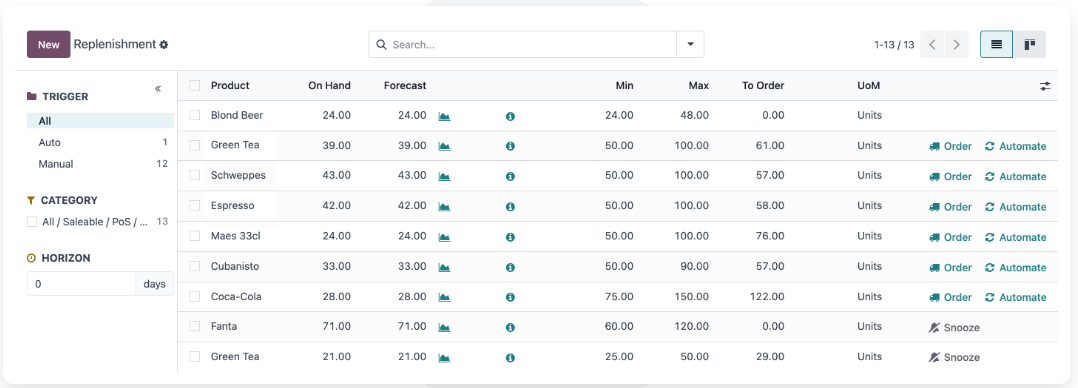Switch to the list view
The image size is (1078, 388).
click(x=996, y=45)
